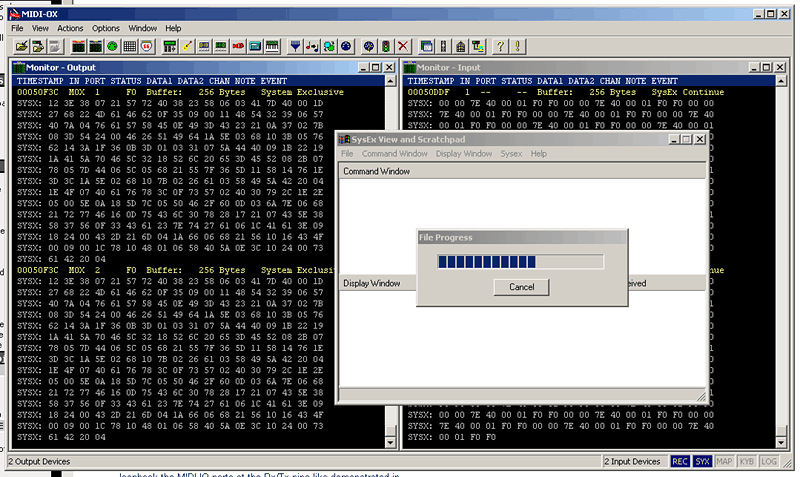Viewport: 800px width, 477px height.
Task: Click the open file folder toolbar icon
Action: point(21,46)
